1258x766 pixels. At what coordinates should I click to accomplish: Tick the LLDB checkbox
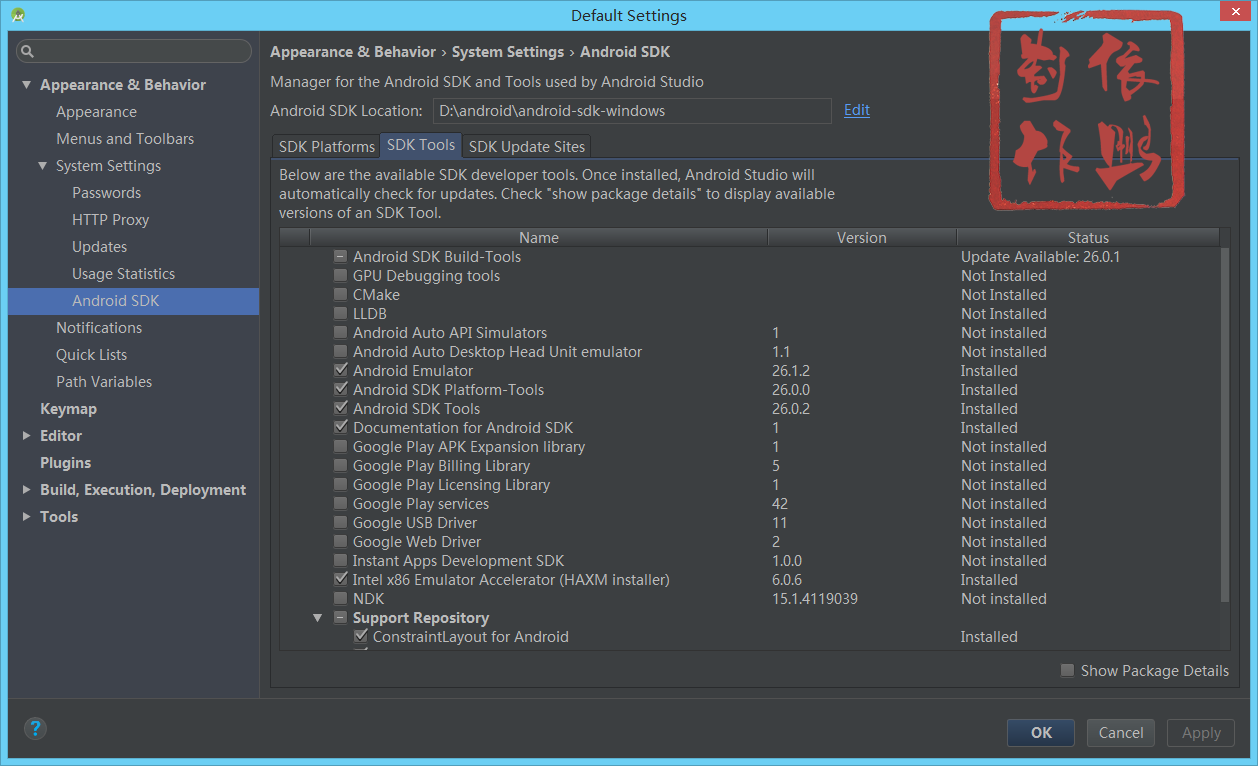(341, 314)
